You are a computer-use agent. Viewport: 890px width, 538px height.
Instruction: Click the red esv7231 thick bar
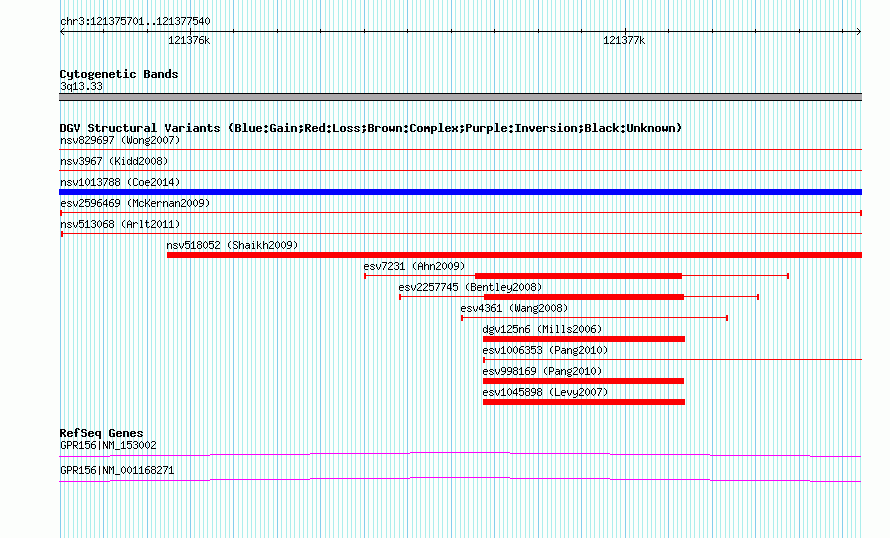tap(578, 276)
